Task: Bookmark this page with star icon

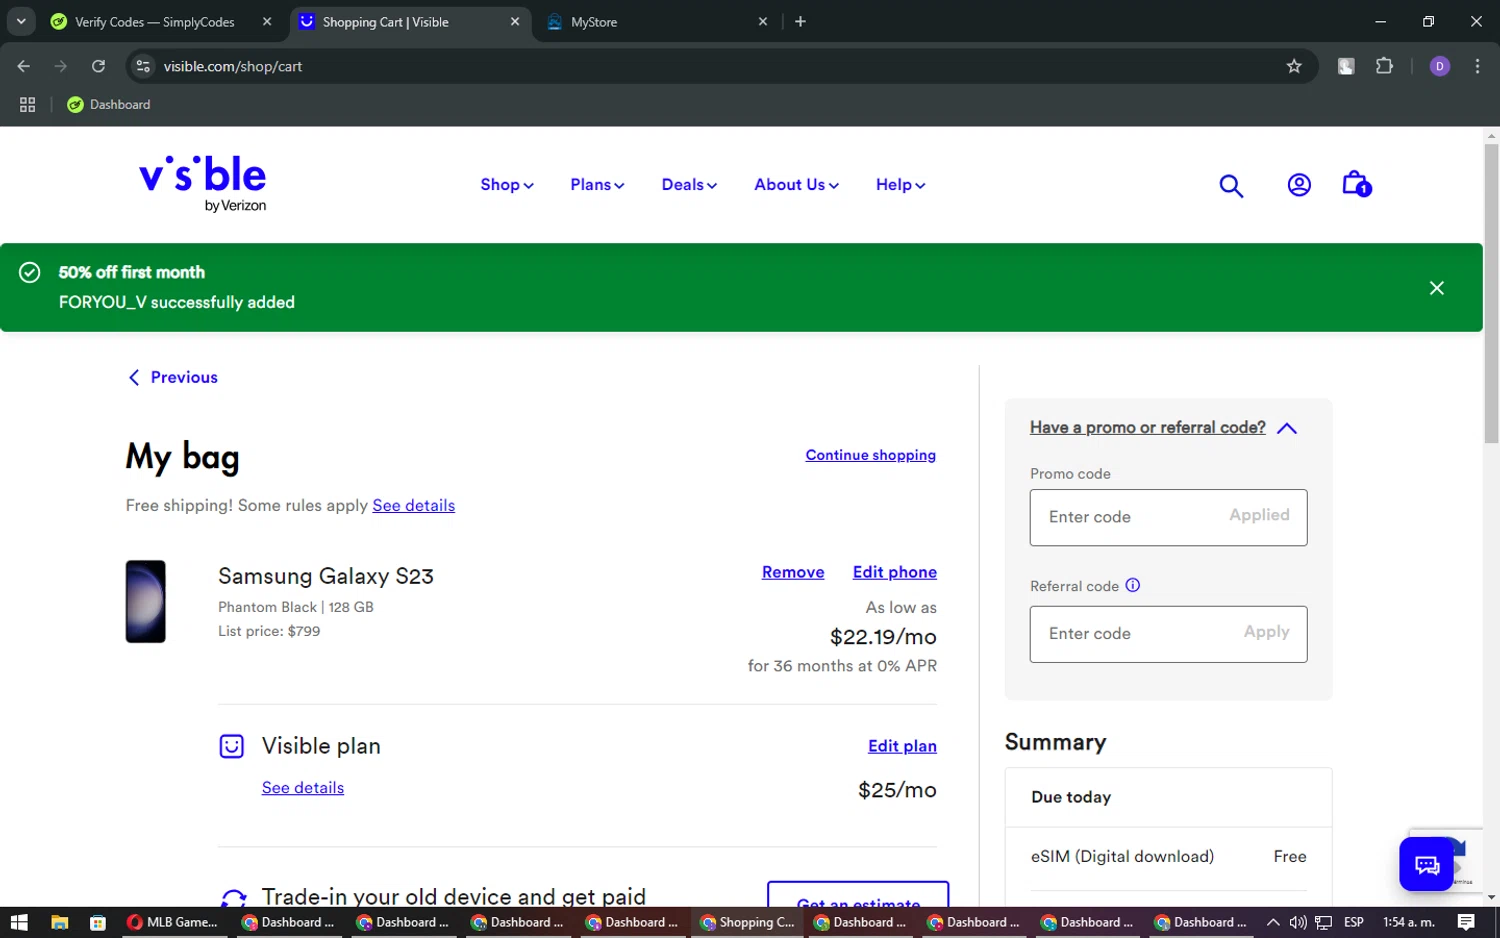Action: coord(1294,66)
